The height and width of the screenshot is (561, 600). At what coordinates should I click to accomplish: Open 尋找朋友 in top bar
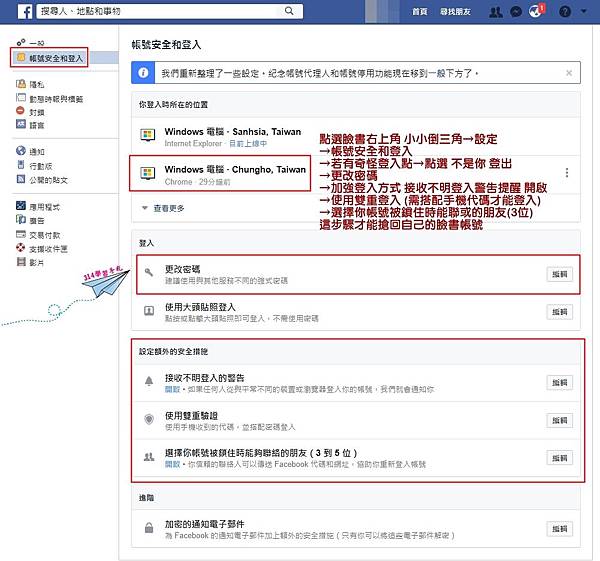(455, 12)
